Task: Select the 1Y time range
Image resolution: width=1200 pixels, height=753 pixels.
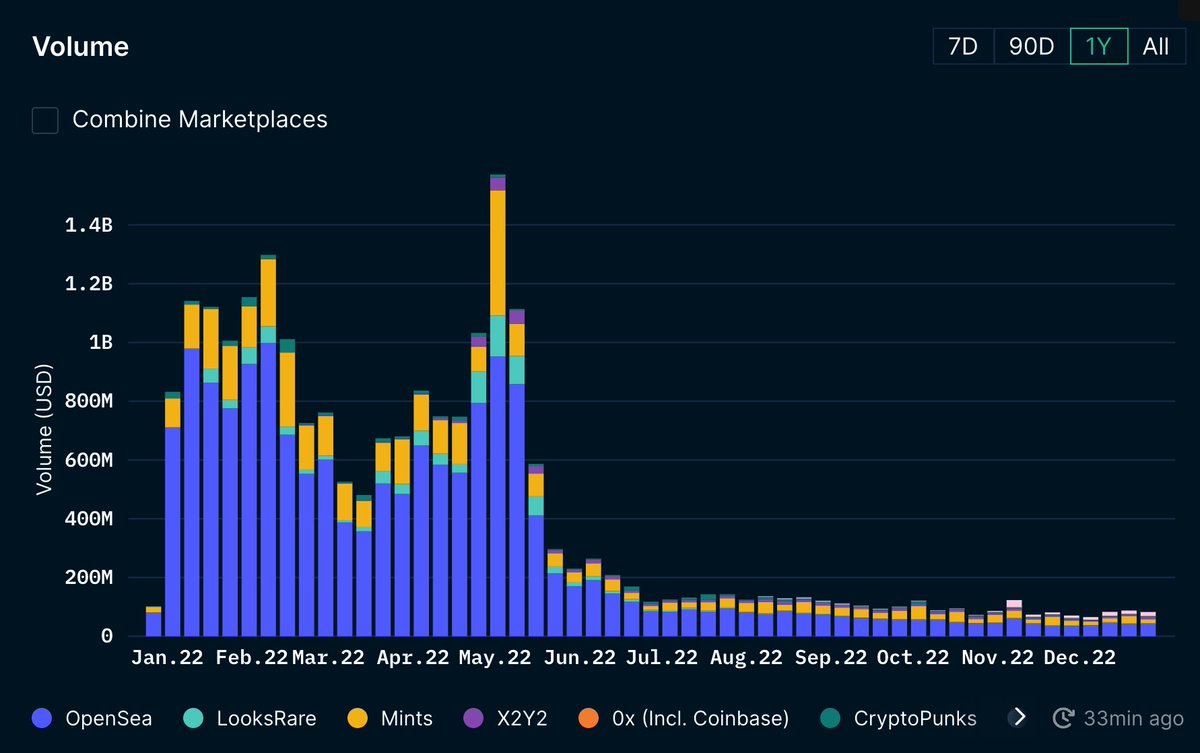Action: coord(1099,47)
